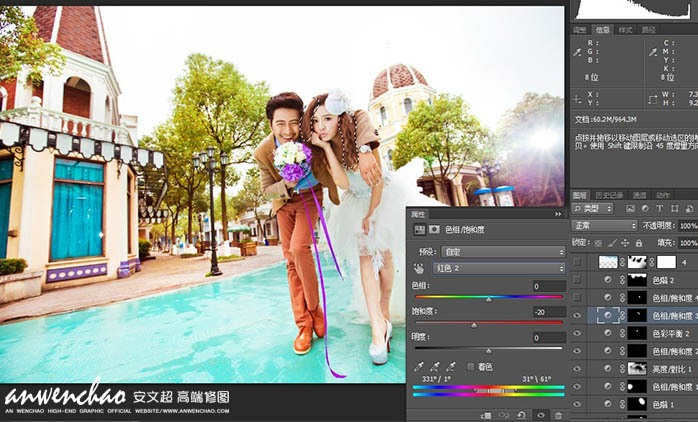Click the 饱和度 slider handle

(x=474, y=325)
